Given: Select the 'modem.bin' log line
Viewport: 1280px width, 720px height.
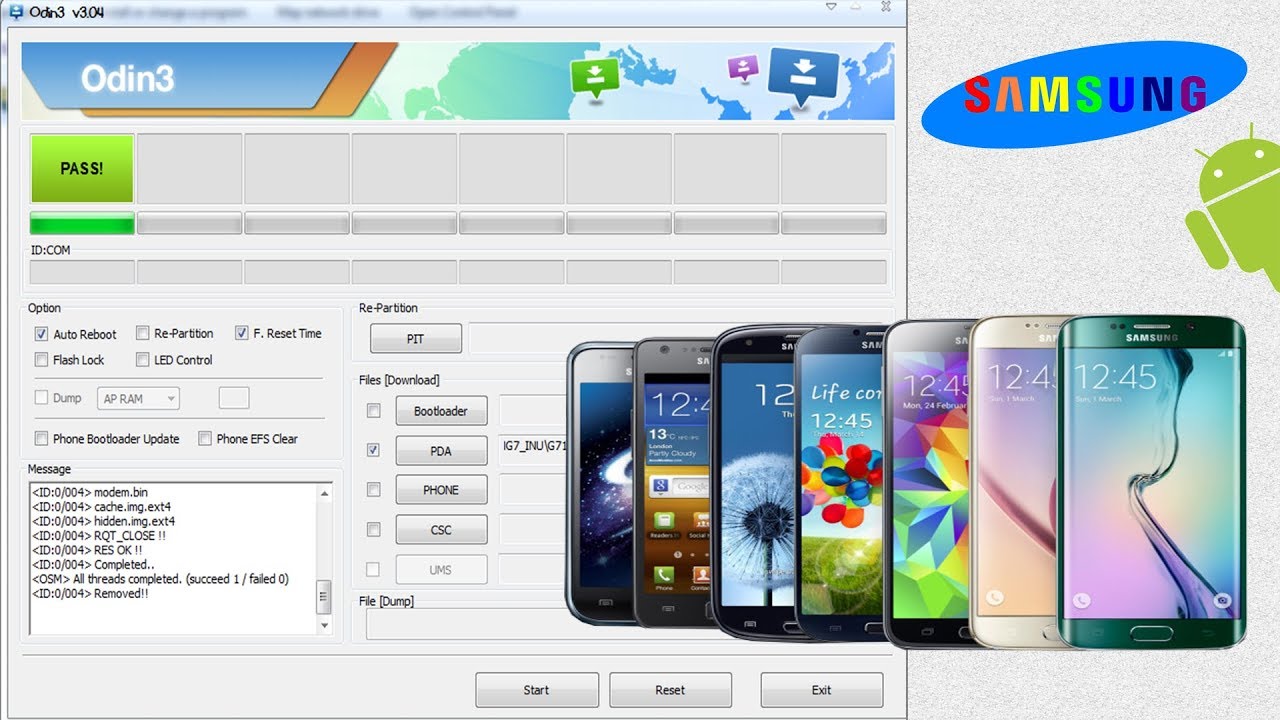Looking at the screenshot, I should [x=90, y=492].
